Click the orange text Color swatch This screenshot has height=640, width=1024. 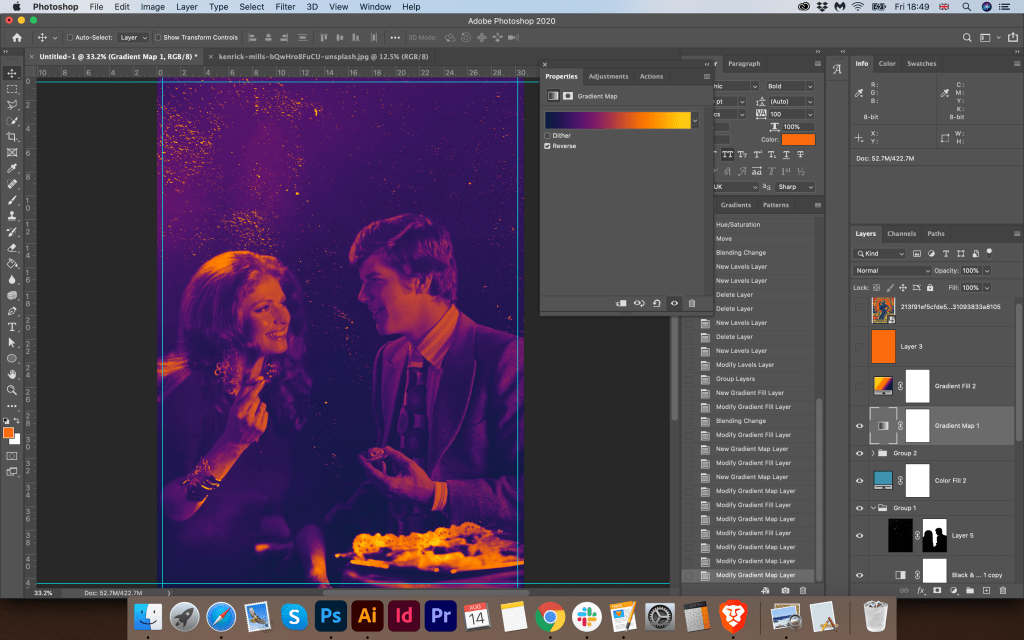tap(798, 139)
